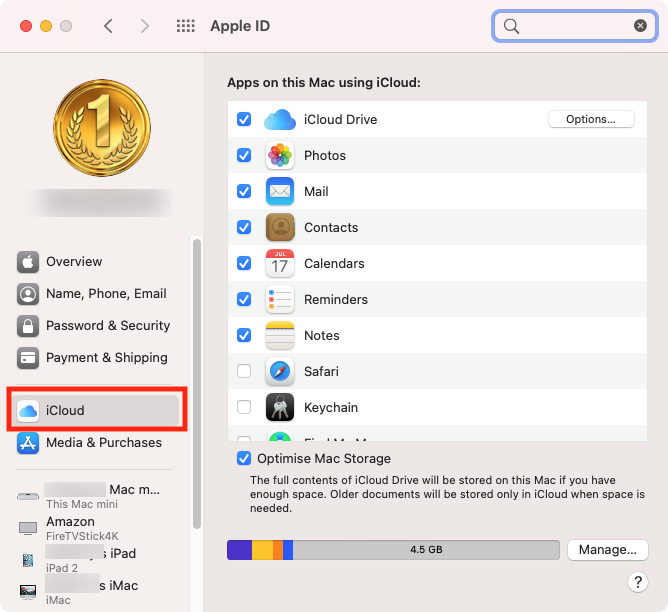Image resolution: width=668 pixels, height=612 pixels.
Task: Click the iPad device icon
Action: click(28, 560)
